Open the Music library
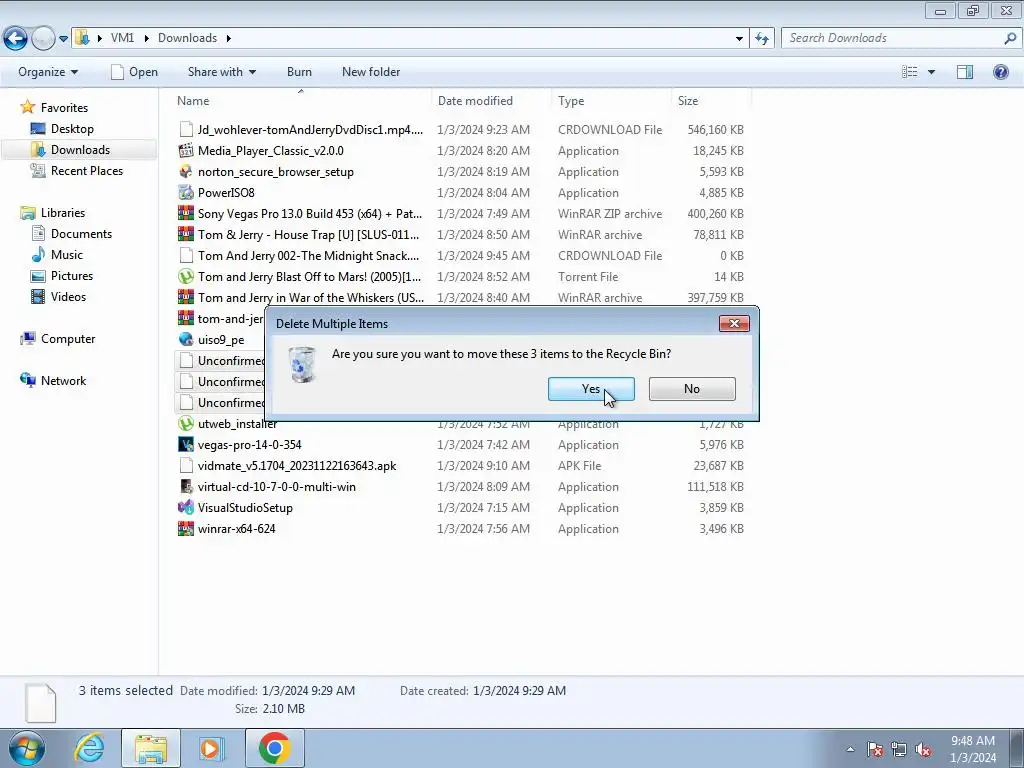The height and width of the screenshot is (768, 1024). [x=67, y=255]
